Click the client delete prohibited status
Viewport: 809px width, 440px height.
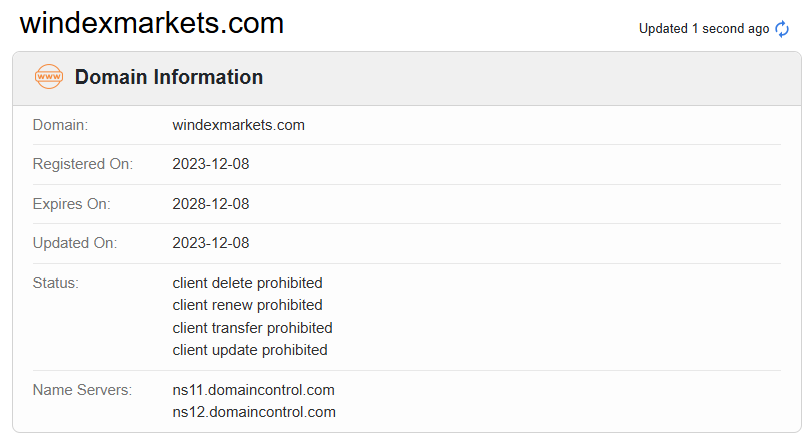(x=247, y=283)
